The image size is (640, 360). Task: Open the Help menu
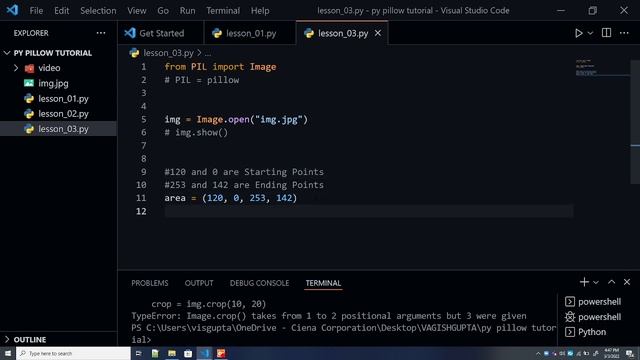tap(260, 11)
